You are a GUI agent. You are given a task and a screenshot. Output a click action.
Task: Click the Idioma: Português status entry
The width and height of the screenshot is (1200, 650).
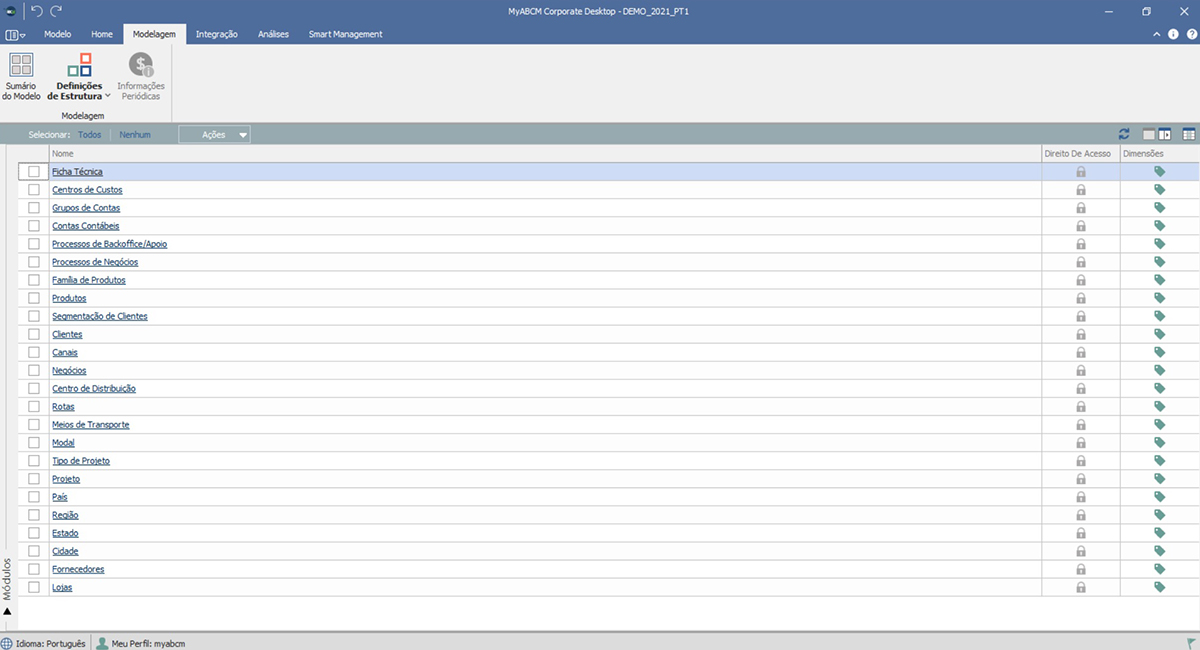(51, 643)
